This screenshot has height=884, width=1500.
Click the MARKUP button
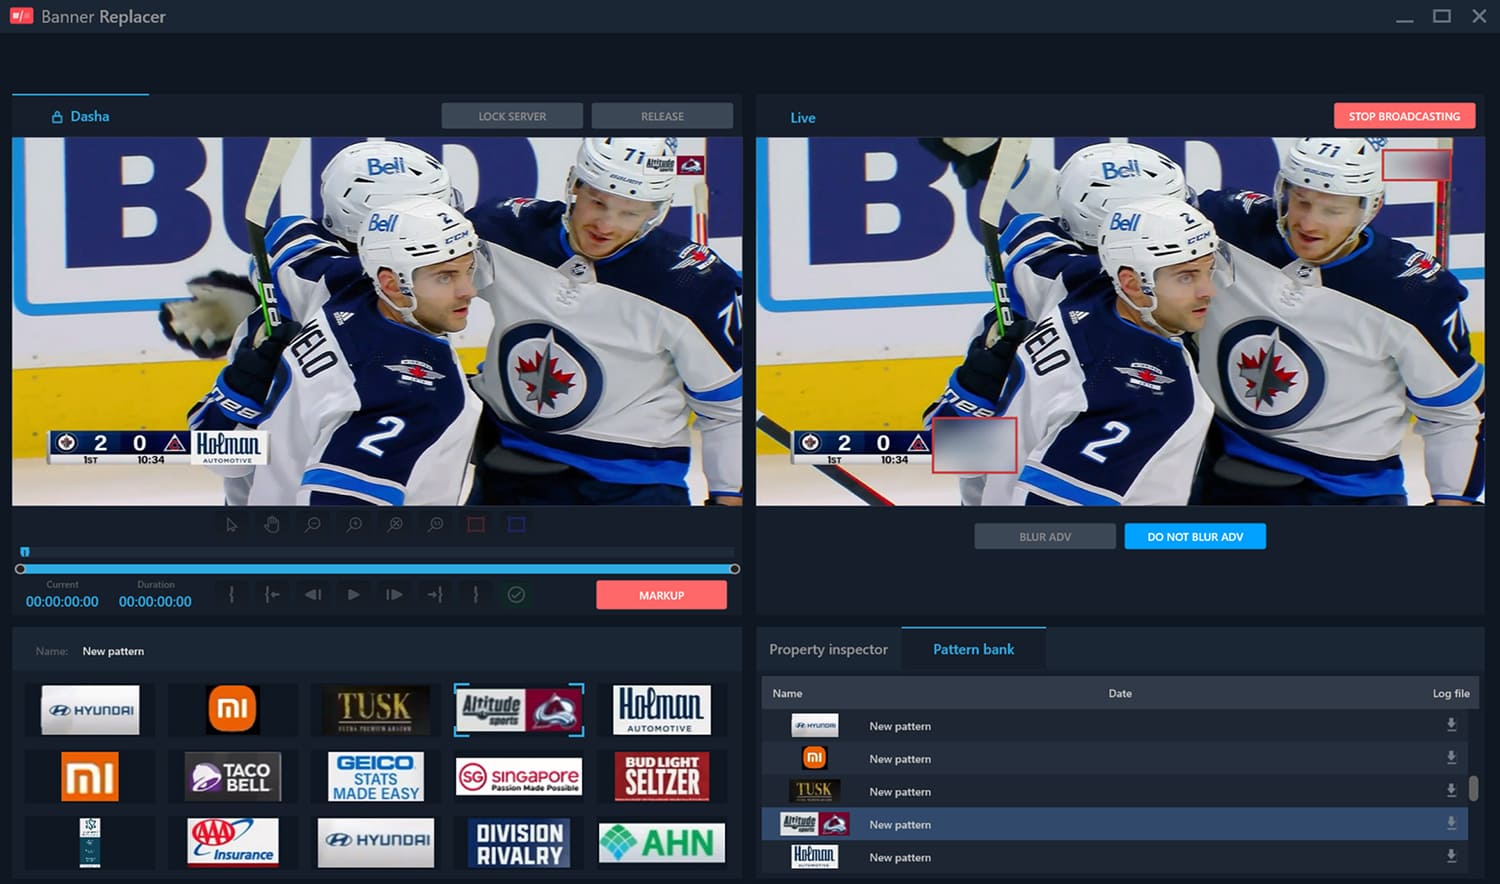(661, 595)
